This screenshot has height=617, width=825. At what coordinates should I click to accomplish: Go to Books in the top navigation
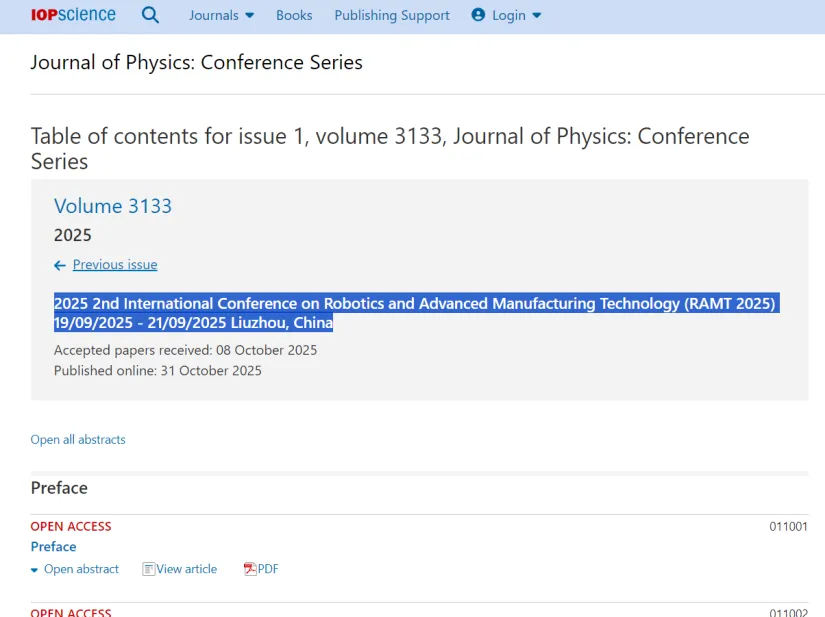(x=294, y=15)
